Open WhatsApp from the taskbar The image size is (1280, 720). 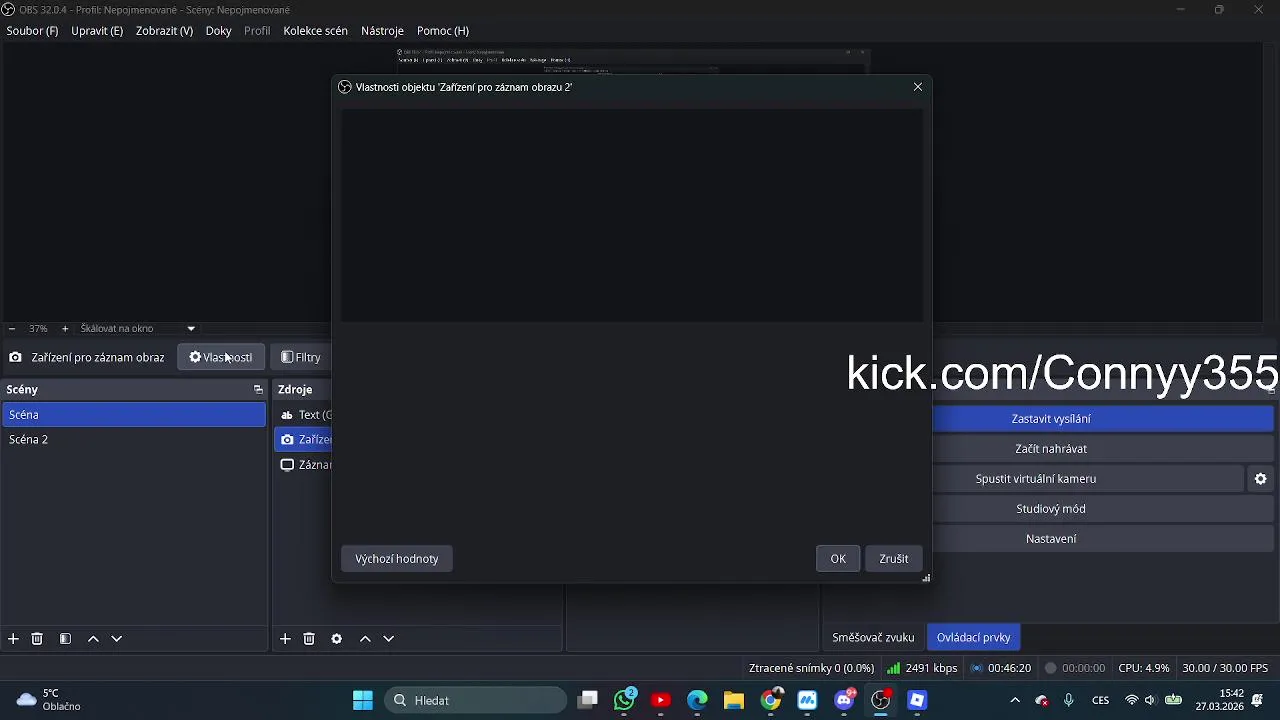[625, 700]
